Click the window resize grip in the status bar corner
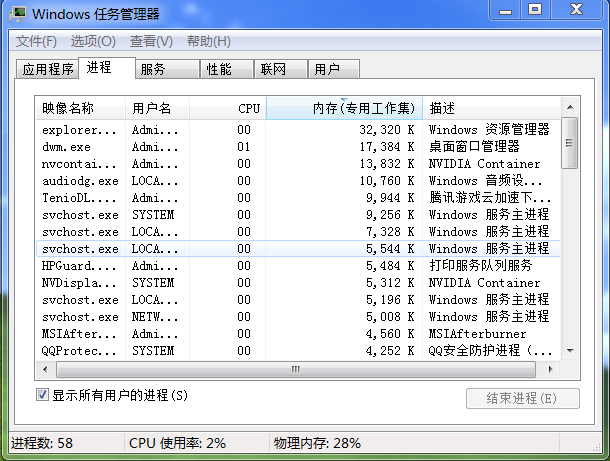Screen dimensions: 610x461 pyautogui.click(x=596, y=447)
